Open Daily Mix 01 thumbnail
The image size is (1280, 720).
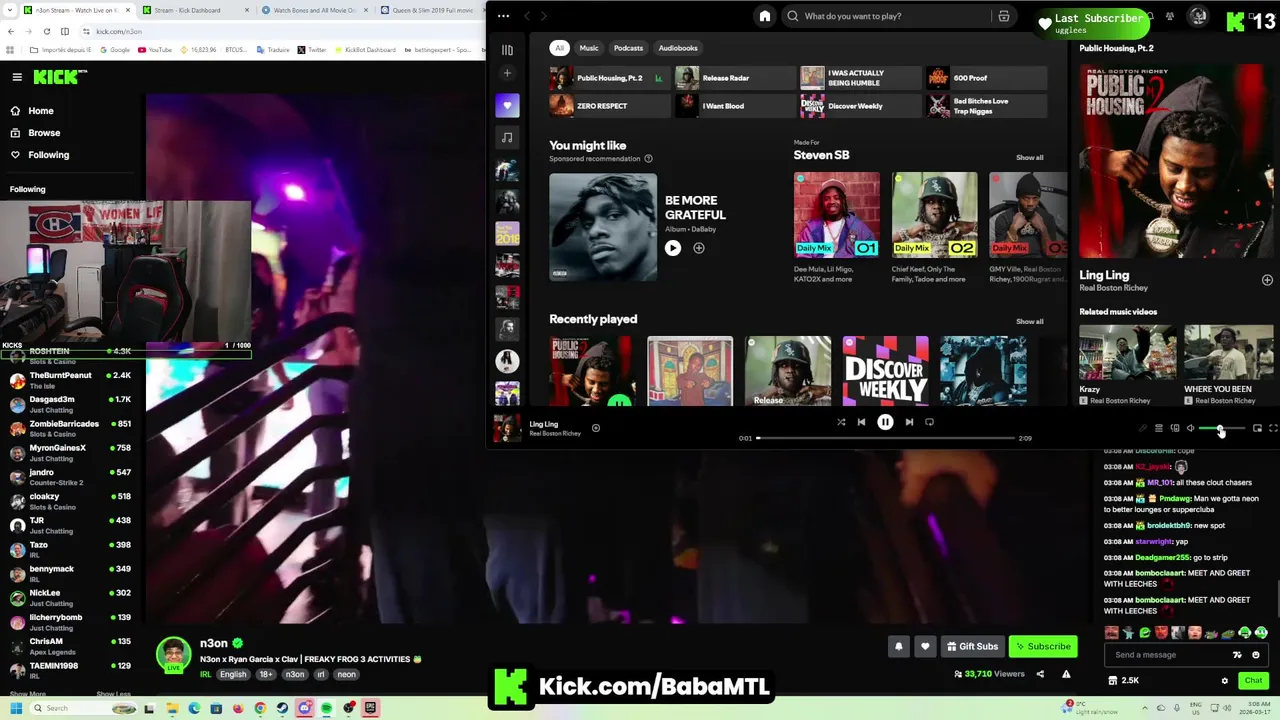[x=837, y=214]
